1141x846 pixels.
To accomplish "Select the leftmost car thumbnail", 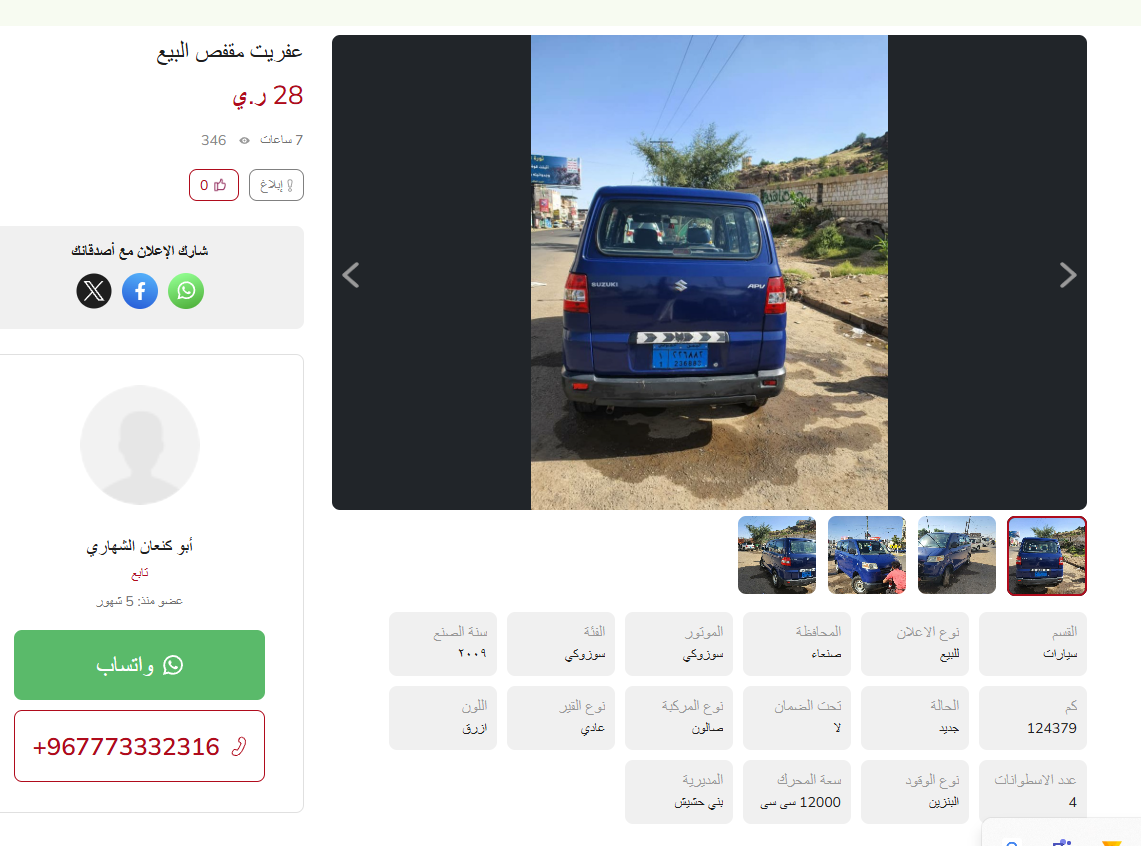I will coord(777,556).
